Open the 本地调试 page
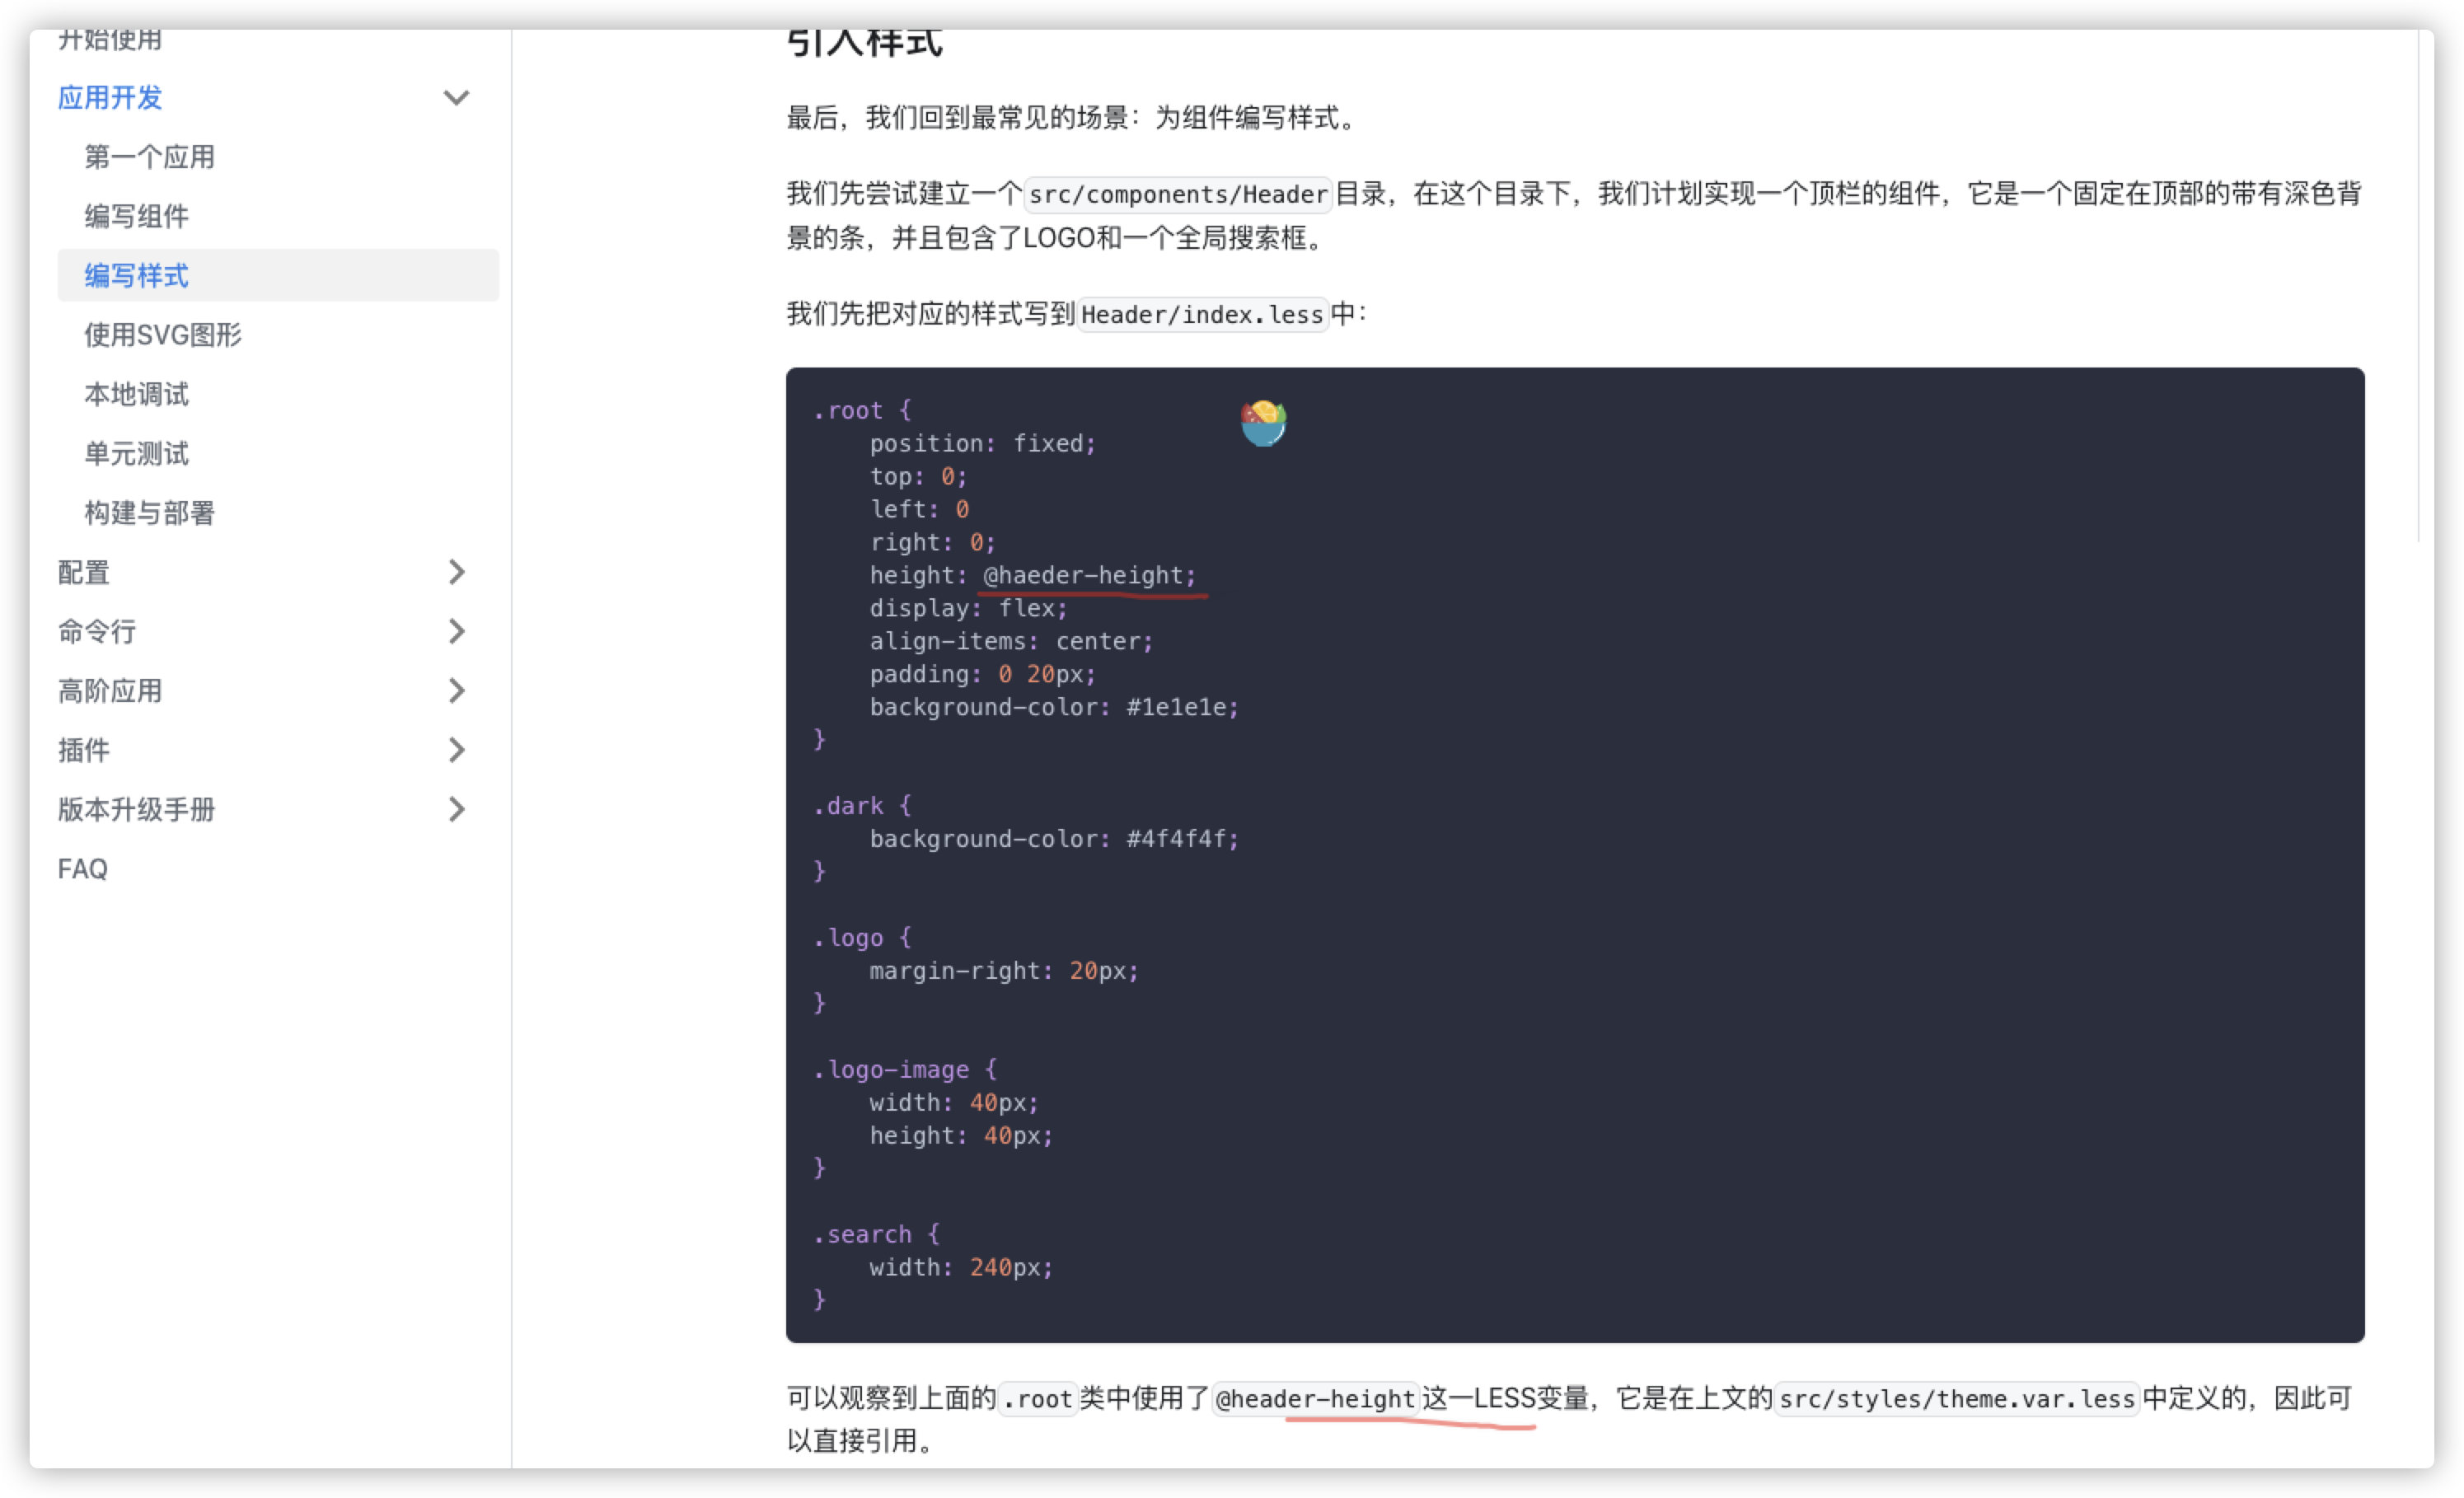The height and width of the screenshot is (1498, 2464). pyautogui.click(x=137, y=394)
